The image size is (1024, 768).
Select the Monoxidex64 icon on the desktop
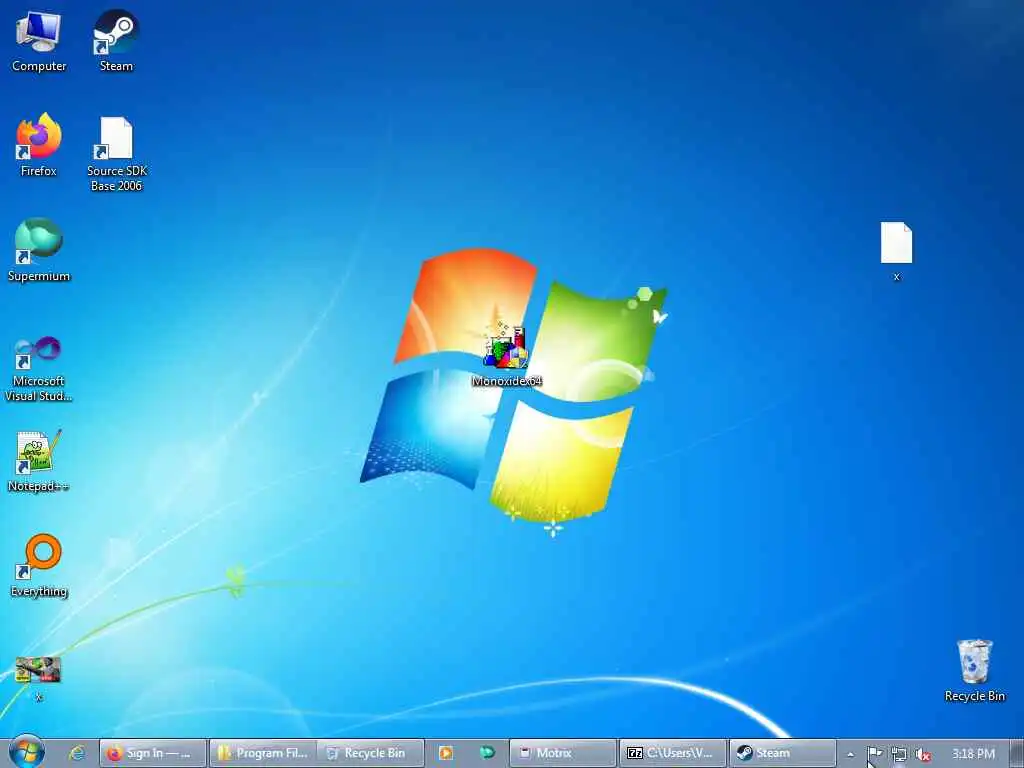pyautogui.click(x=507, y=356)
